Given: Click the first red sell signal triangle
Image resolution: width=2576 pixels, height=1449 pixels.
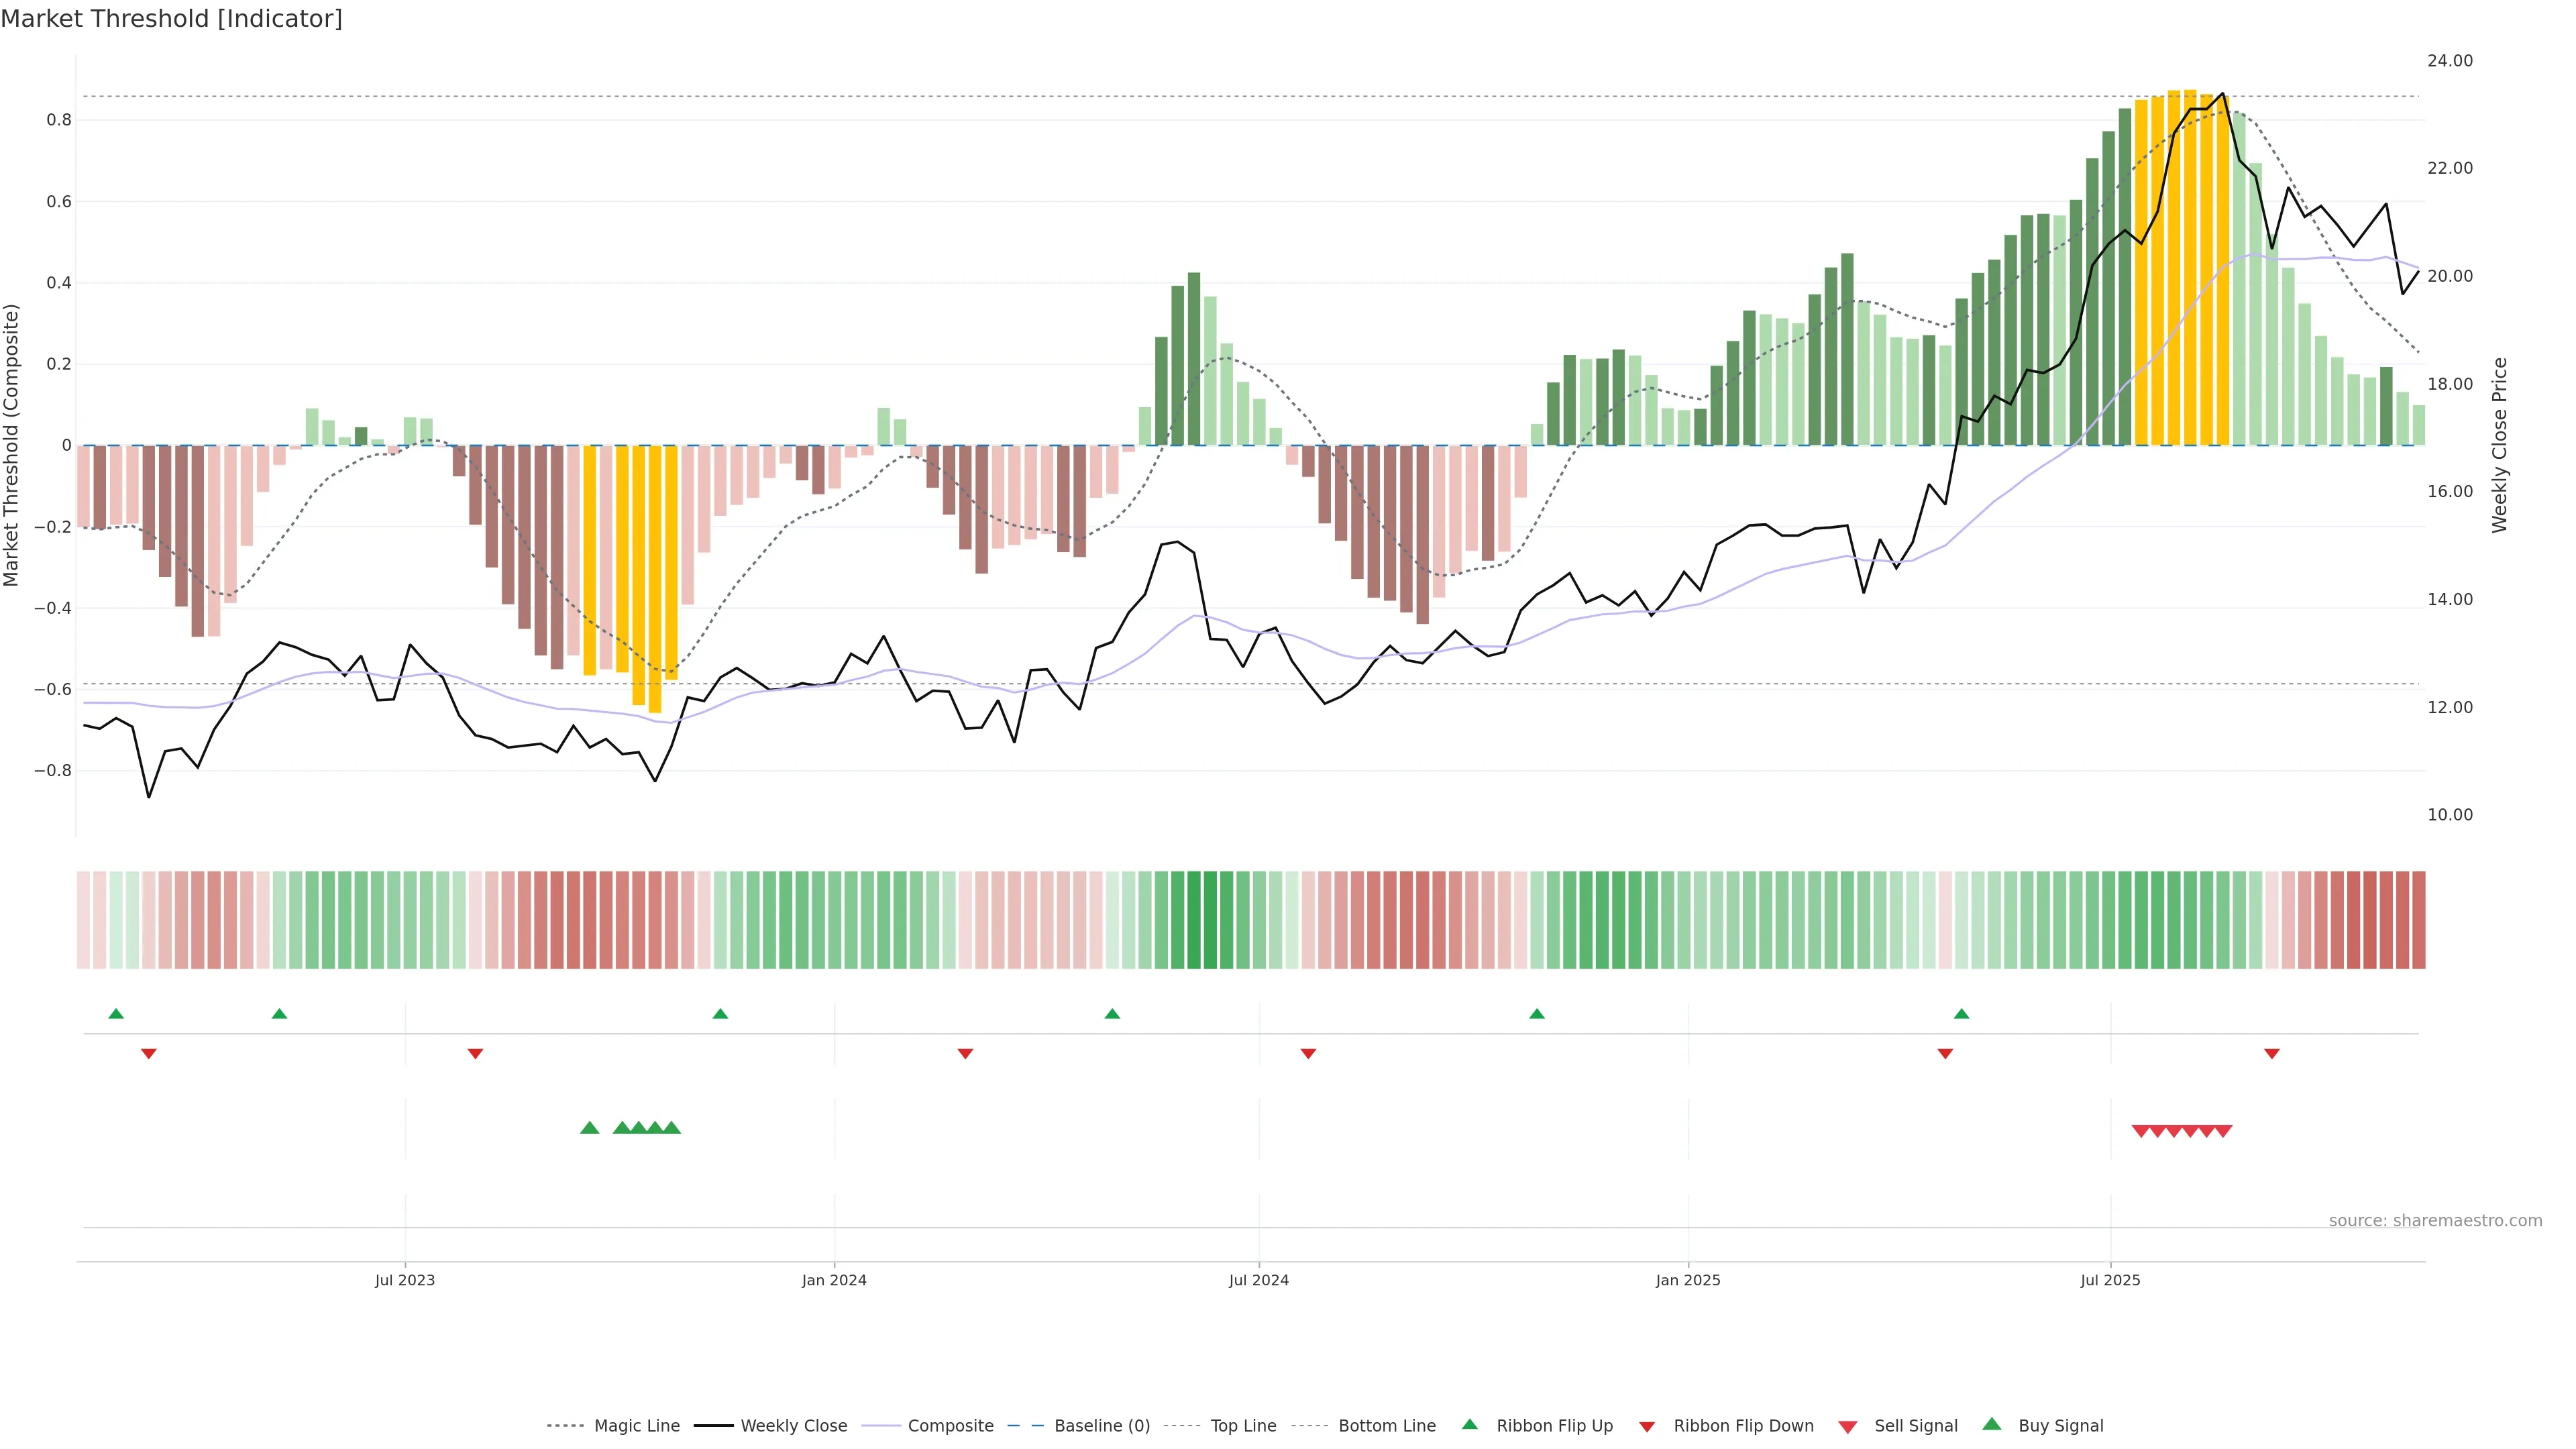Looking at the screenshot, I should (2141, 1131).
